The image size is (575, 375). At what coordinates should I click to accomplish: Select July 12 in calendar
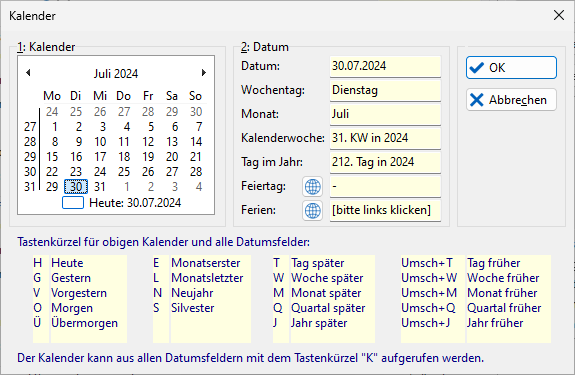point(148,141)
